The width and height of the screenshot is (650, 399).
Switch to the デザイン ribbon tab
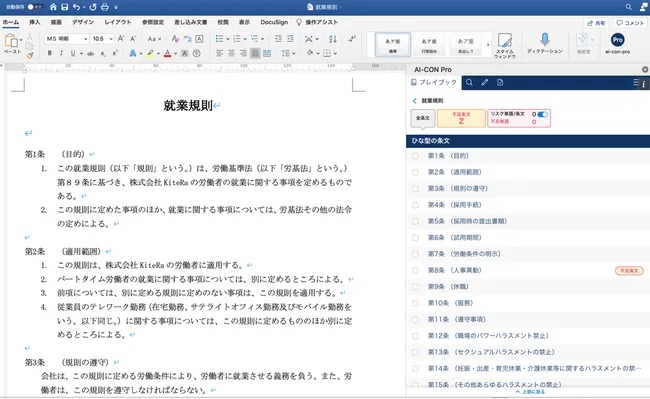pyautogui.click(x=82, y=22)
